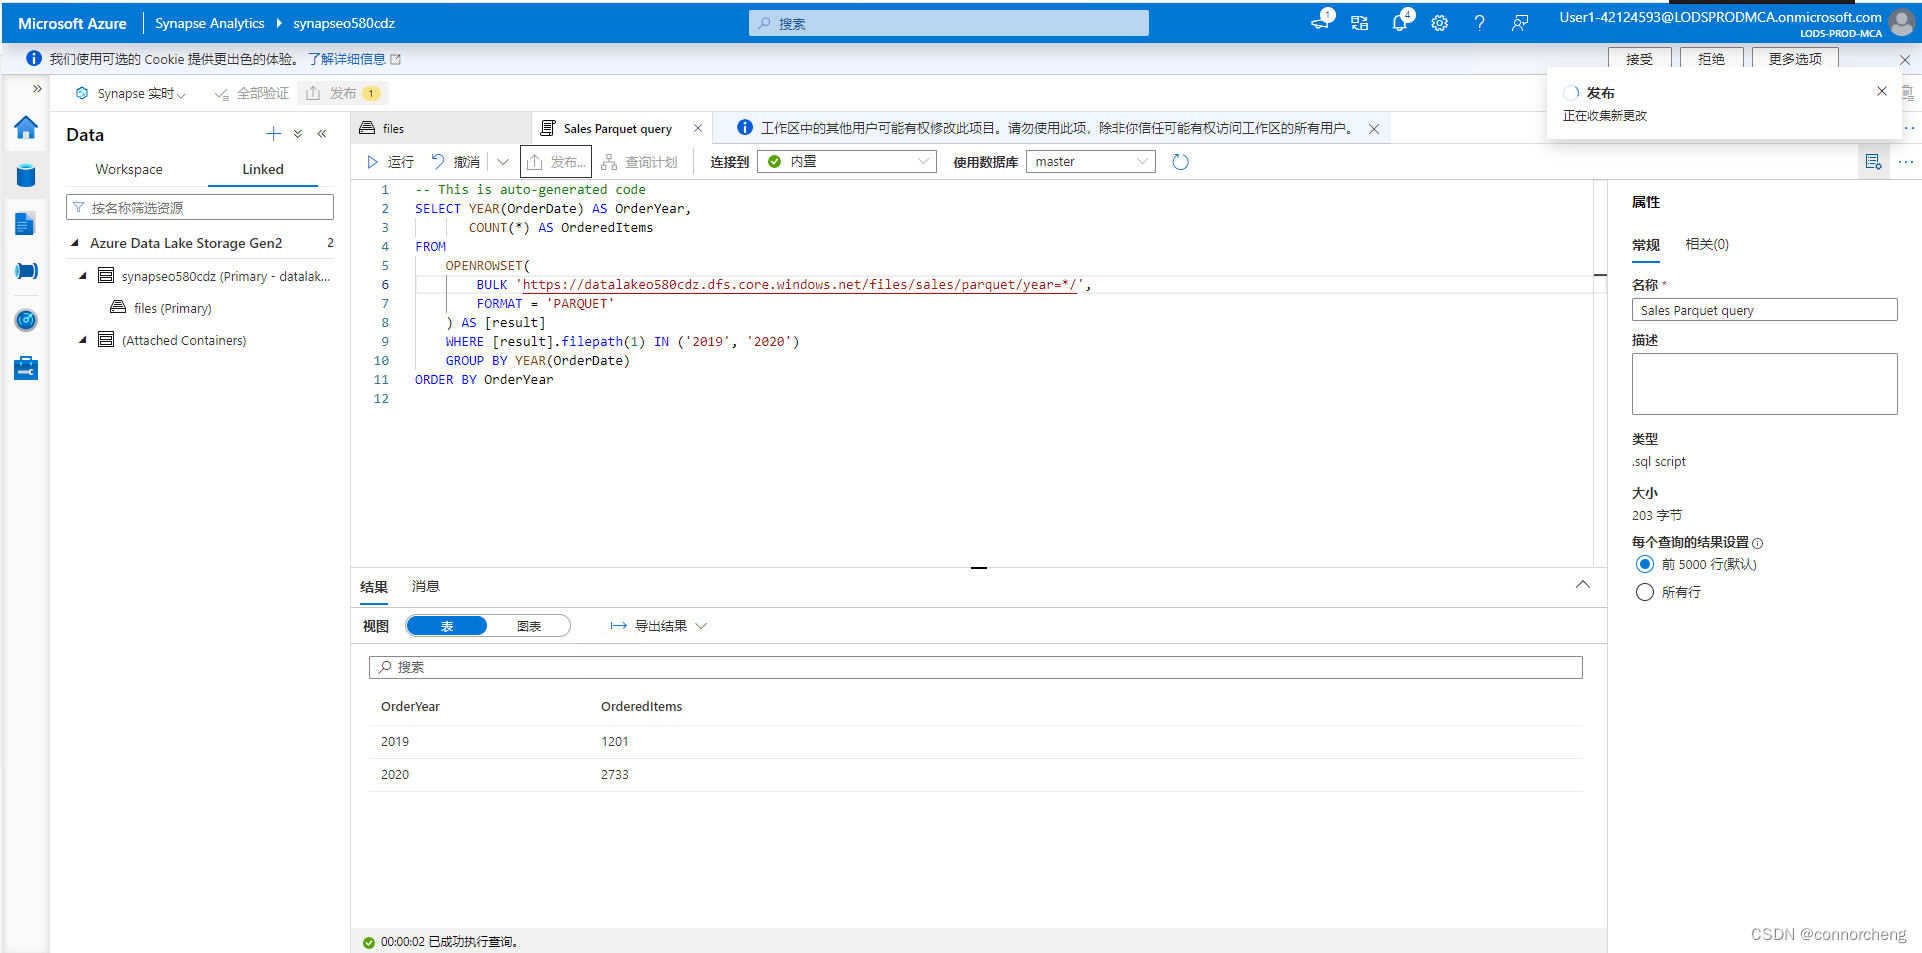Refresh the database list
The width and height of the screenshot is (1922, 953).
pyautogui.click(x=1180, y=162)
